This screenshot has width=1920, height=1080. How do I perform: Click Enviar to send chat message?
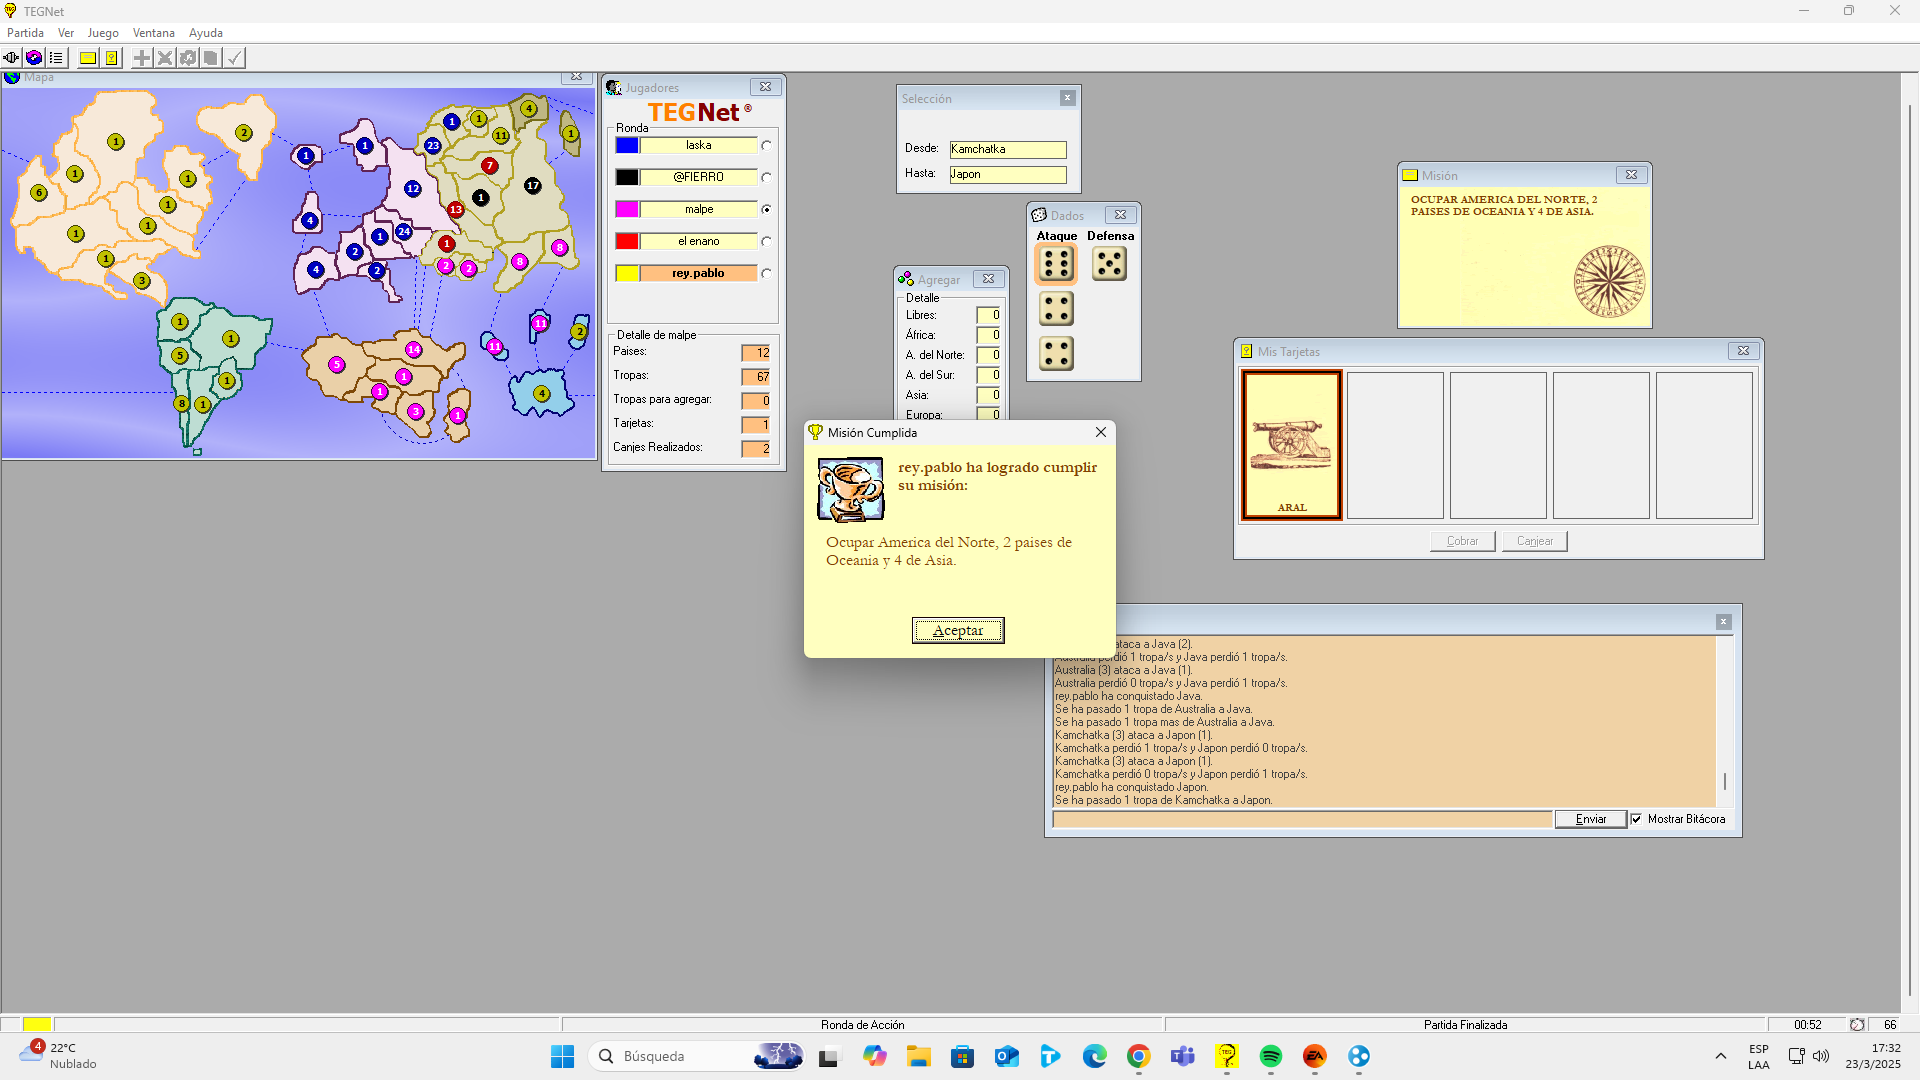pos(1591,819)
